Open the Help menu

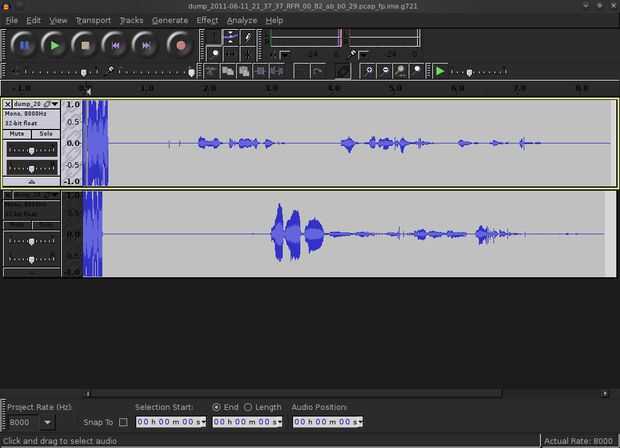click(x=274, y=20)
